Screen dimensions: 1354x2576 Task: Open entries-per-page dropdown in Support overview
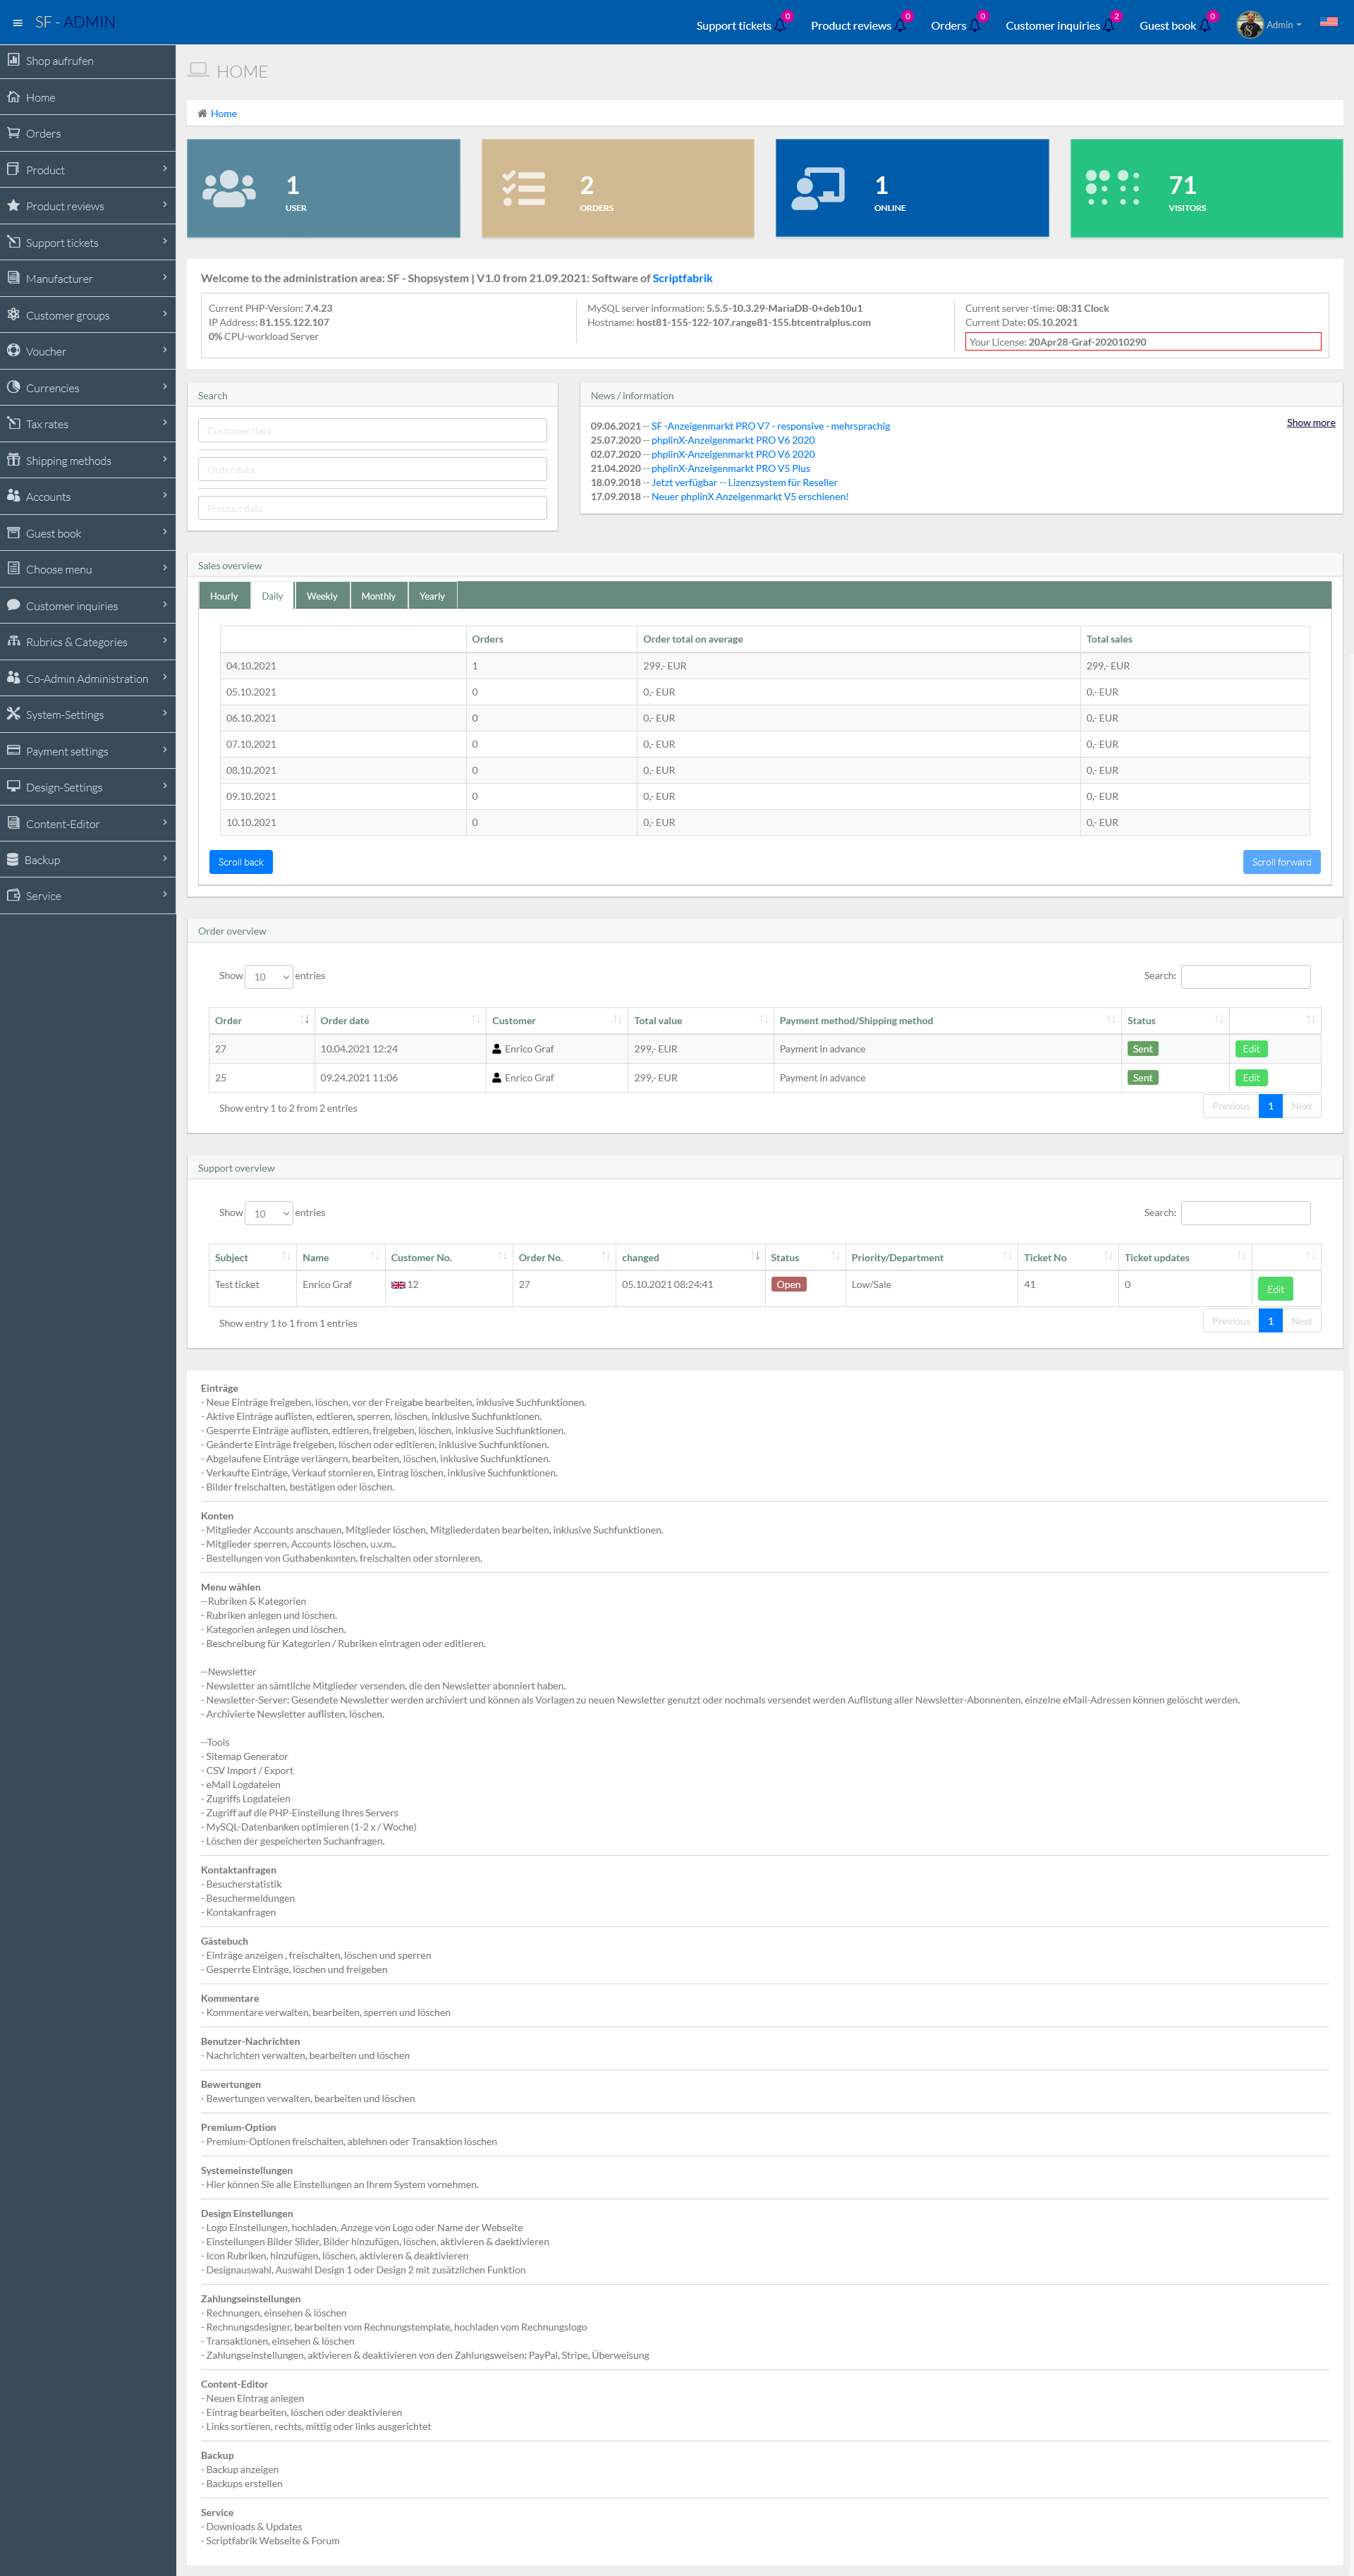pos(268,1213)
